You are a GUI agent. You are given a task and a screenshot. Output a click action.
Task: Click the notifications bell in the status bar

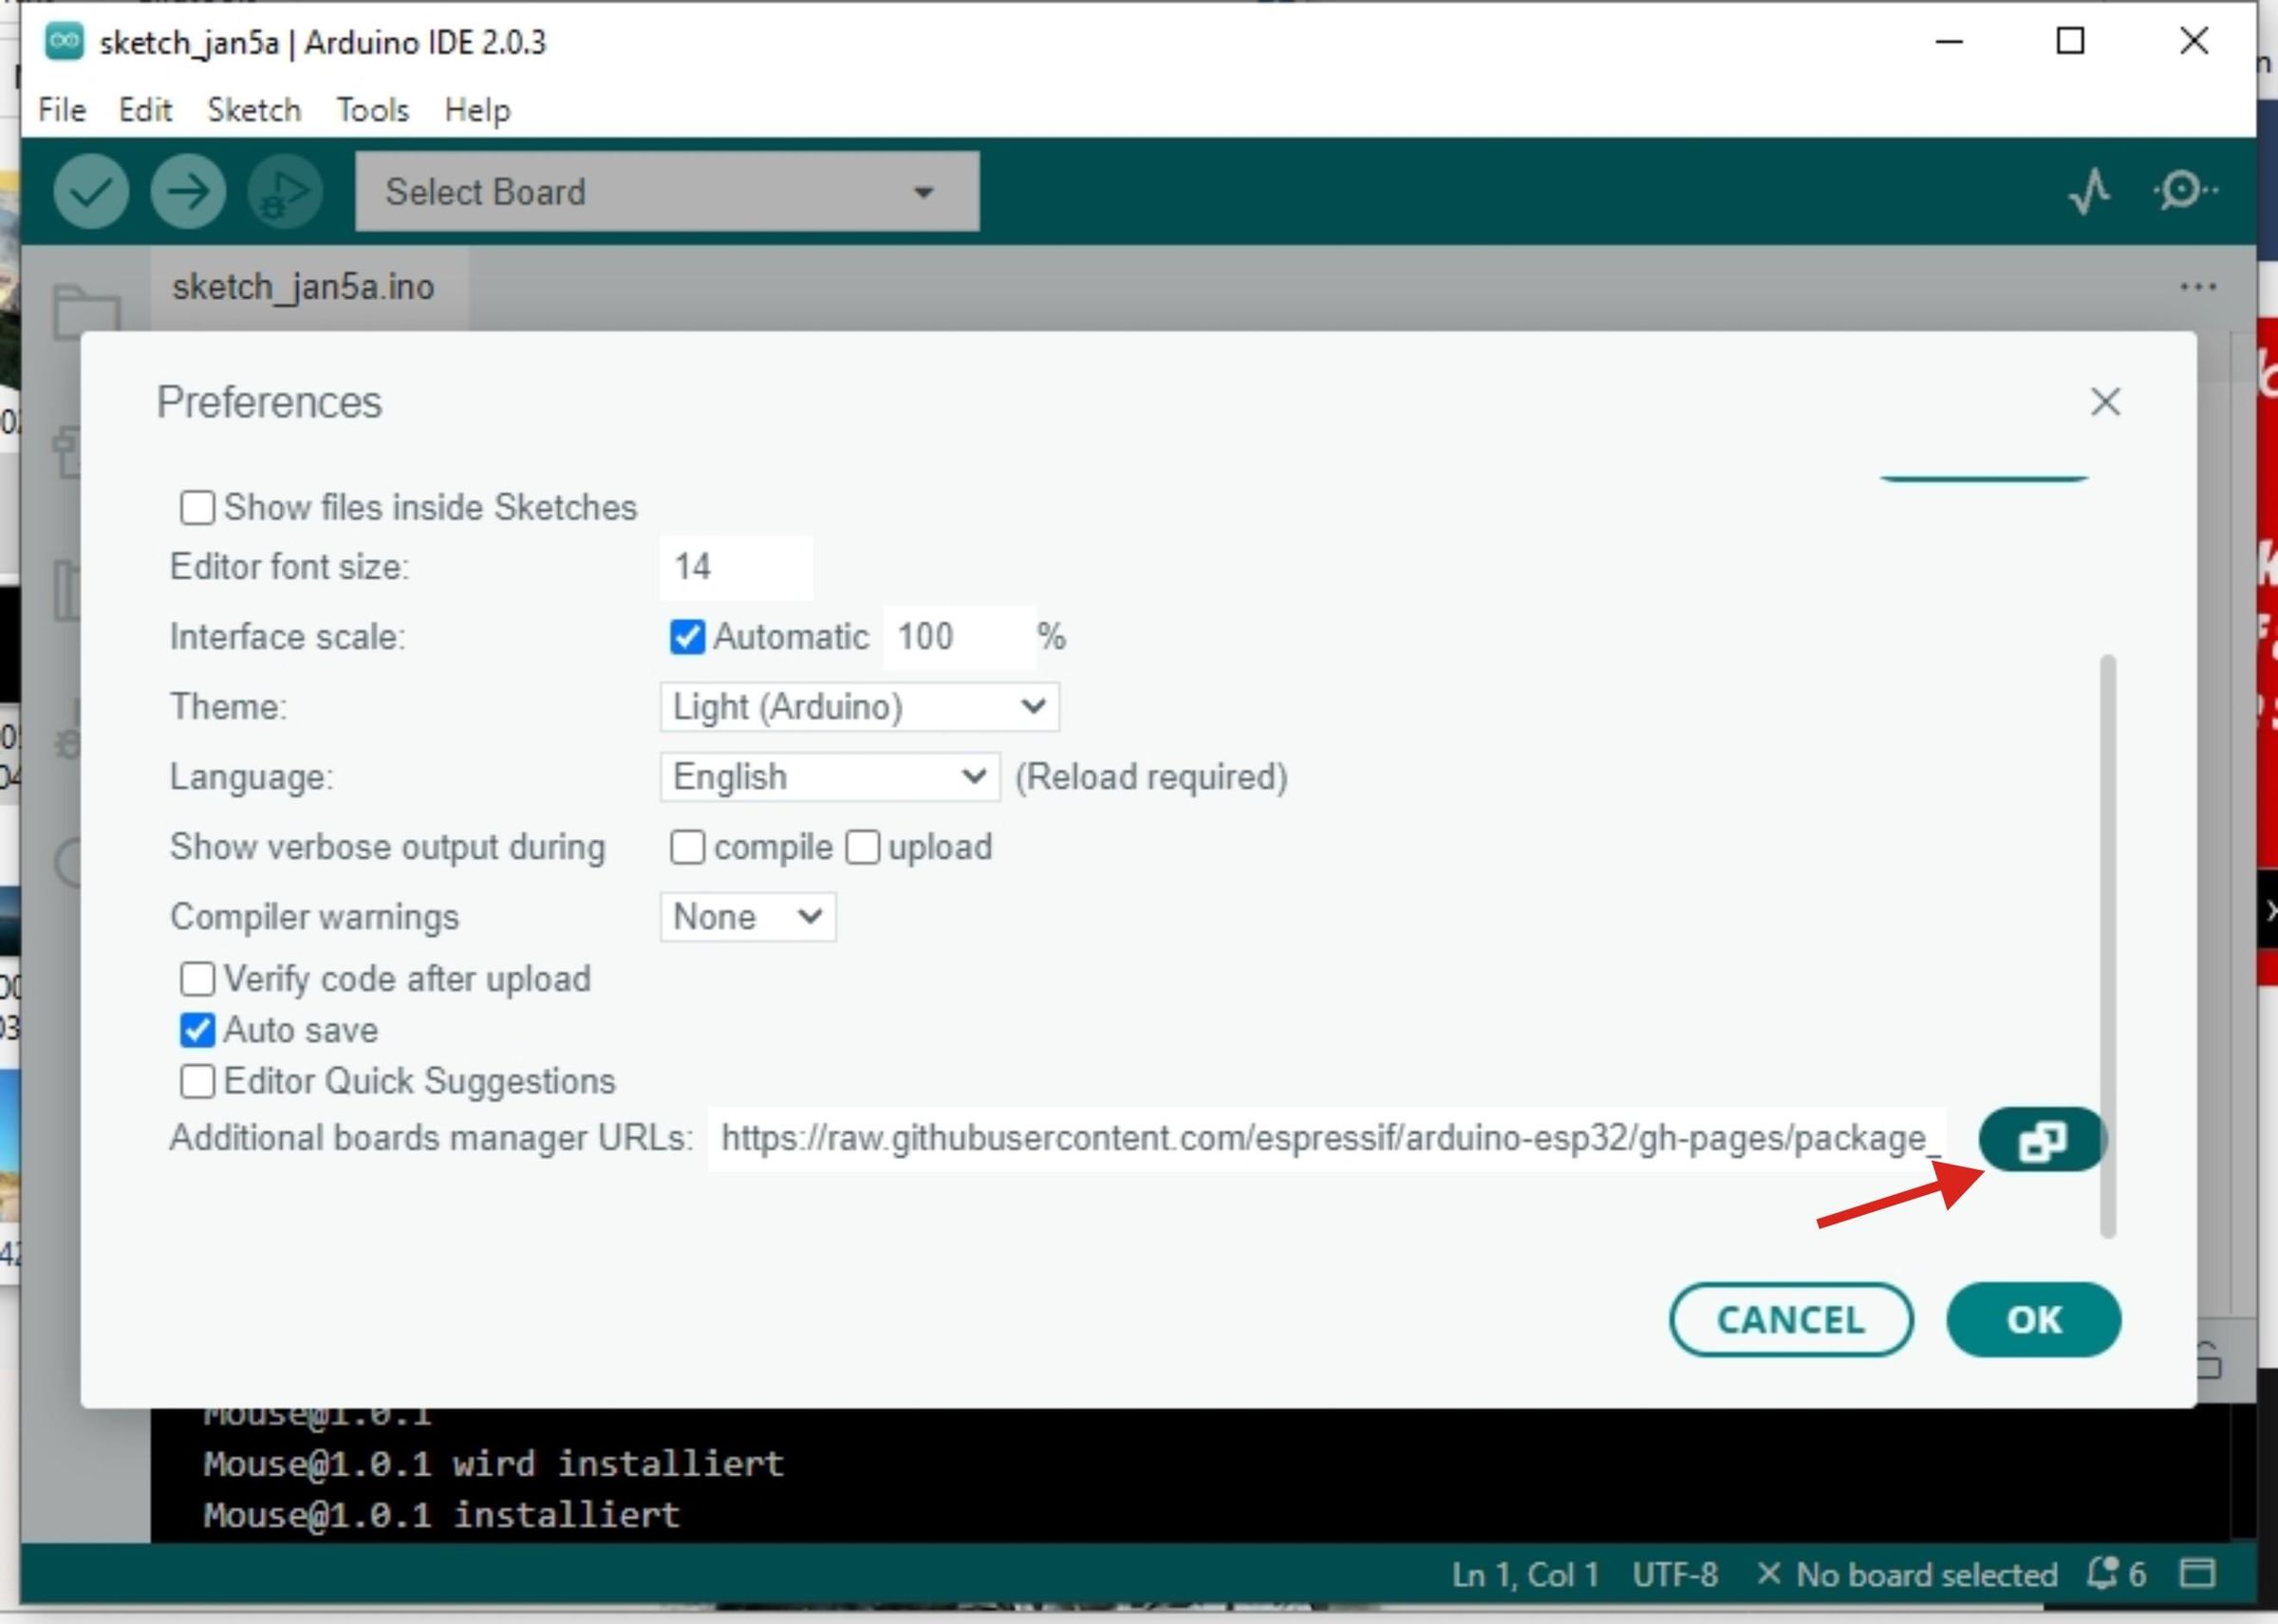click(2103, 1574)
